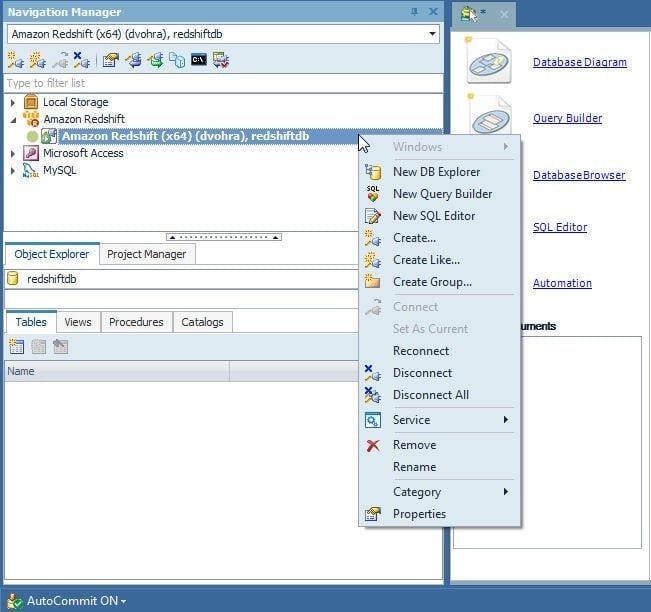651x612 pixels.
Task: Select the Procedures tab
Action: click(136, 322)
